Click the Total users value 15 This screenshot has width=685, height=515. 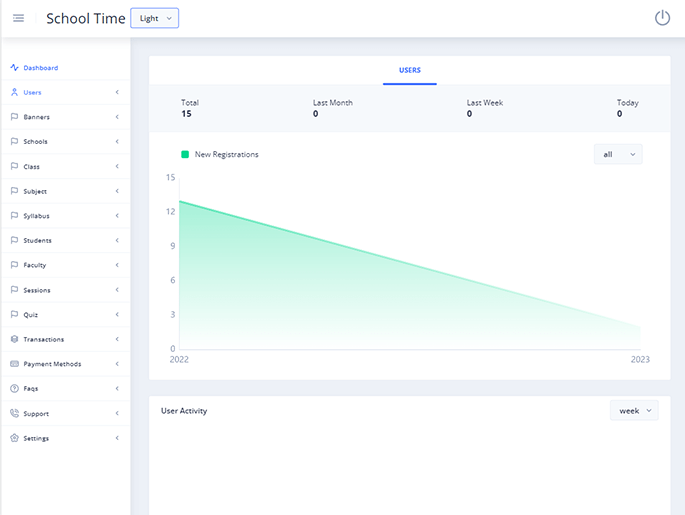187,114
